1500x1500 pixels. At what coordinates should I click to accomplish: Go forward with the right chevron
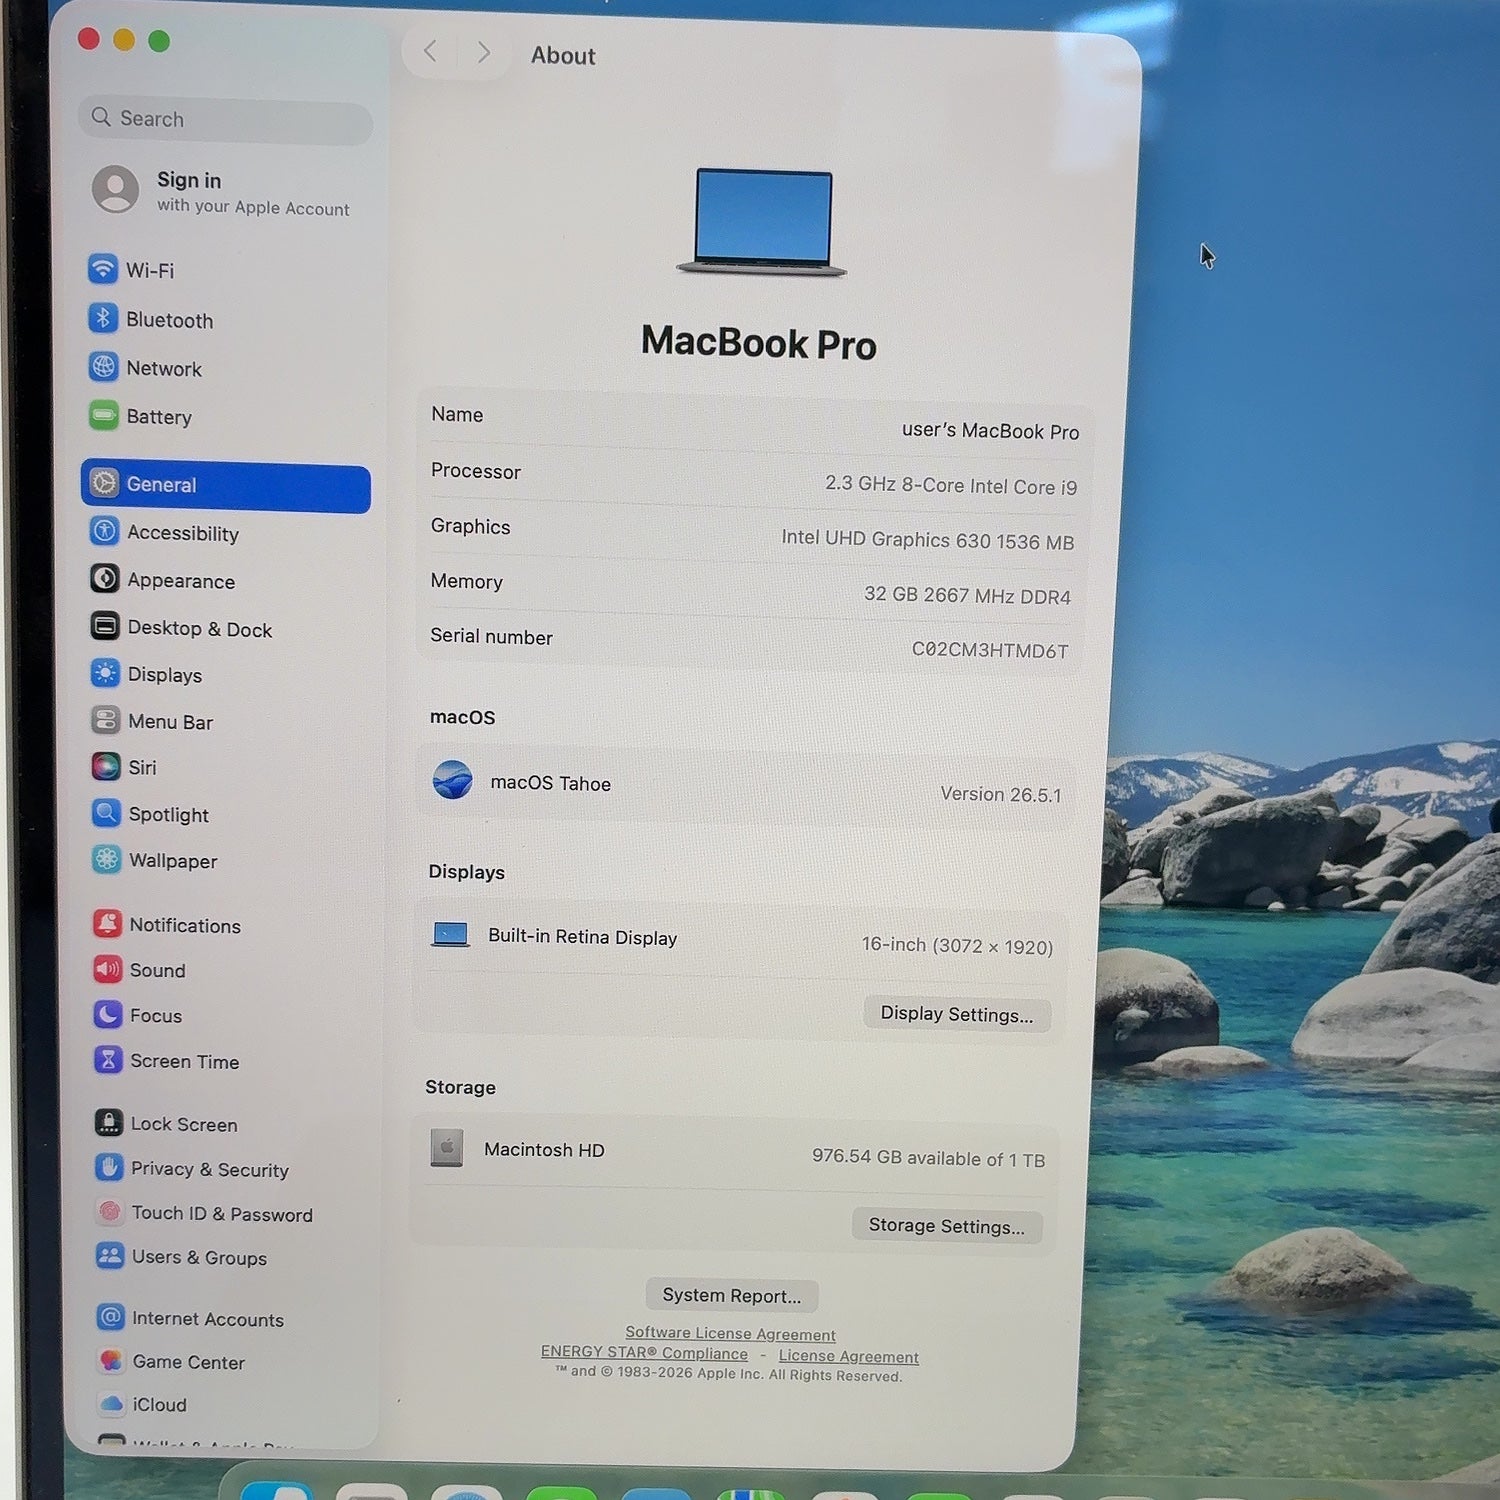point(484,52)
